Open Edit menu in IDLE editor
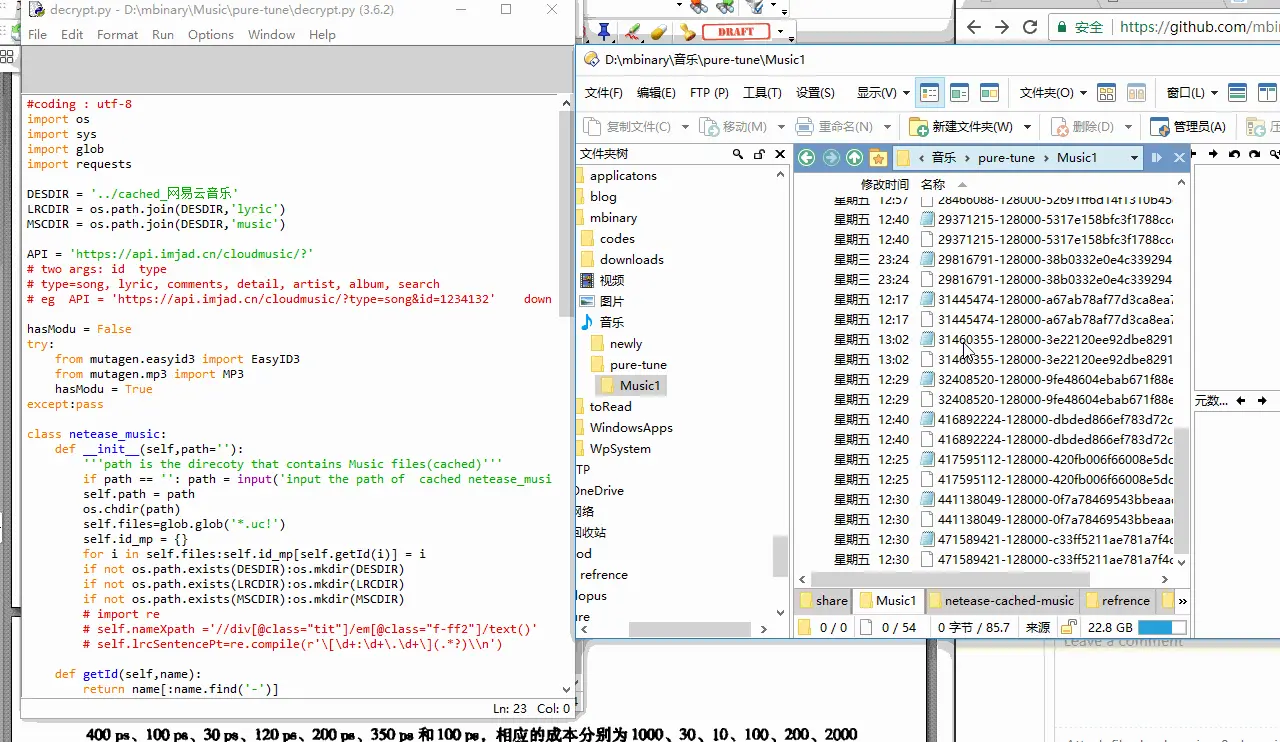Screen dimensions: 1280x742 pos(72,34)
